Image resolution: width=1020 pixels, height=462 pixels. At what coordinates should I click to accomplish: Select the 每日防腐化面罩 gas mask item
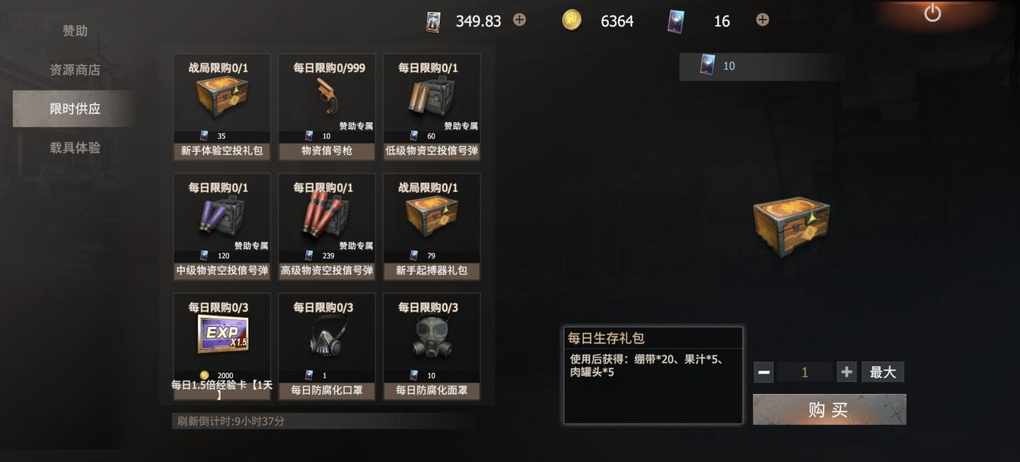click(x=432, y=346)
